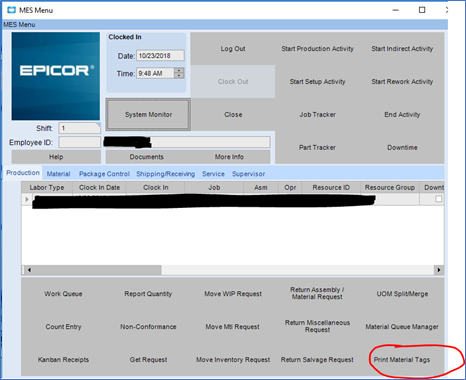Open the Job Tracker

coord(317,115)
